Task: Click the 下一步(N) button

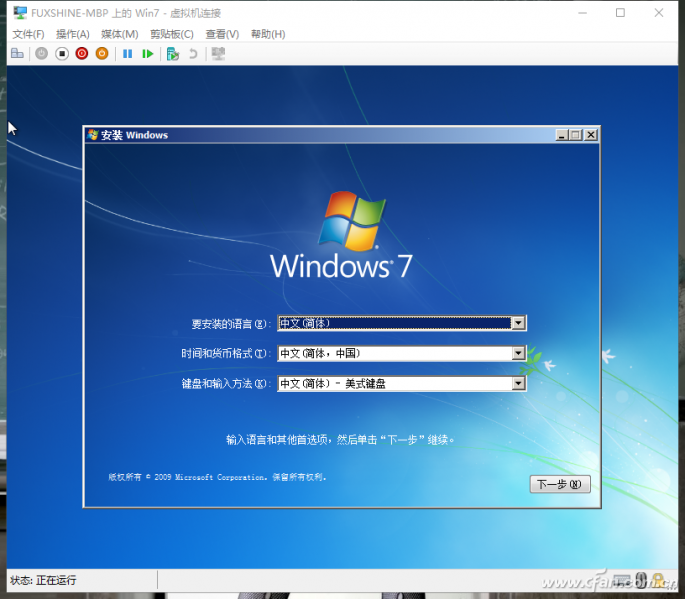Action: pyautogui.click(x=560, y=484)
